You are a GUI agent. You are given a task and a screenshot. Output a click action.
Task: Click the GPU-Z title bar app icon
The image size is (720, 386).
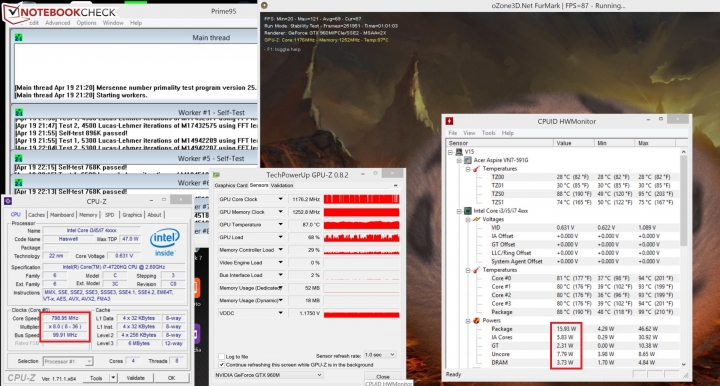[217, 175]
